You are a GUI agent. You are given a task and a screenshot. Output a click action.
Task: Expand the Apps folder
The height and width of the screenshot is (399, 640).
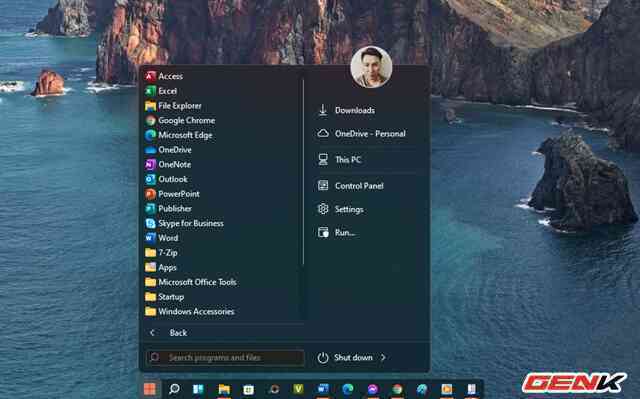coord(161,267)
